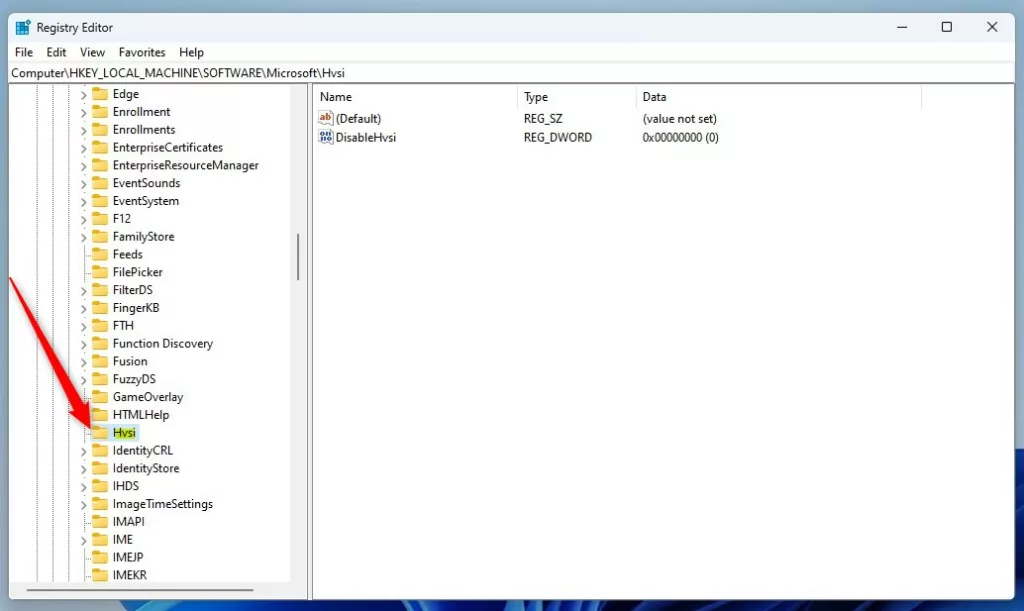Screen dimensions: 1024x611
Task: Open the Favorites menu
Action: coord(142,52)
